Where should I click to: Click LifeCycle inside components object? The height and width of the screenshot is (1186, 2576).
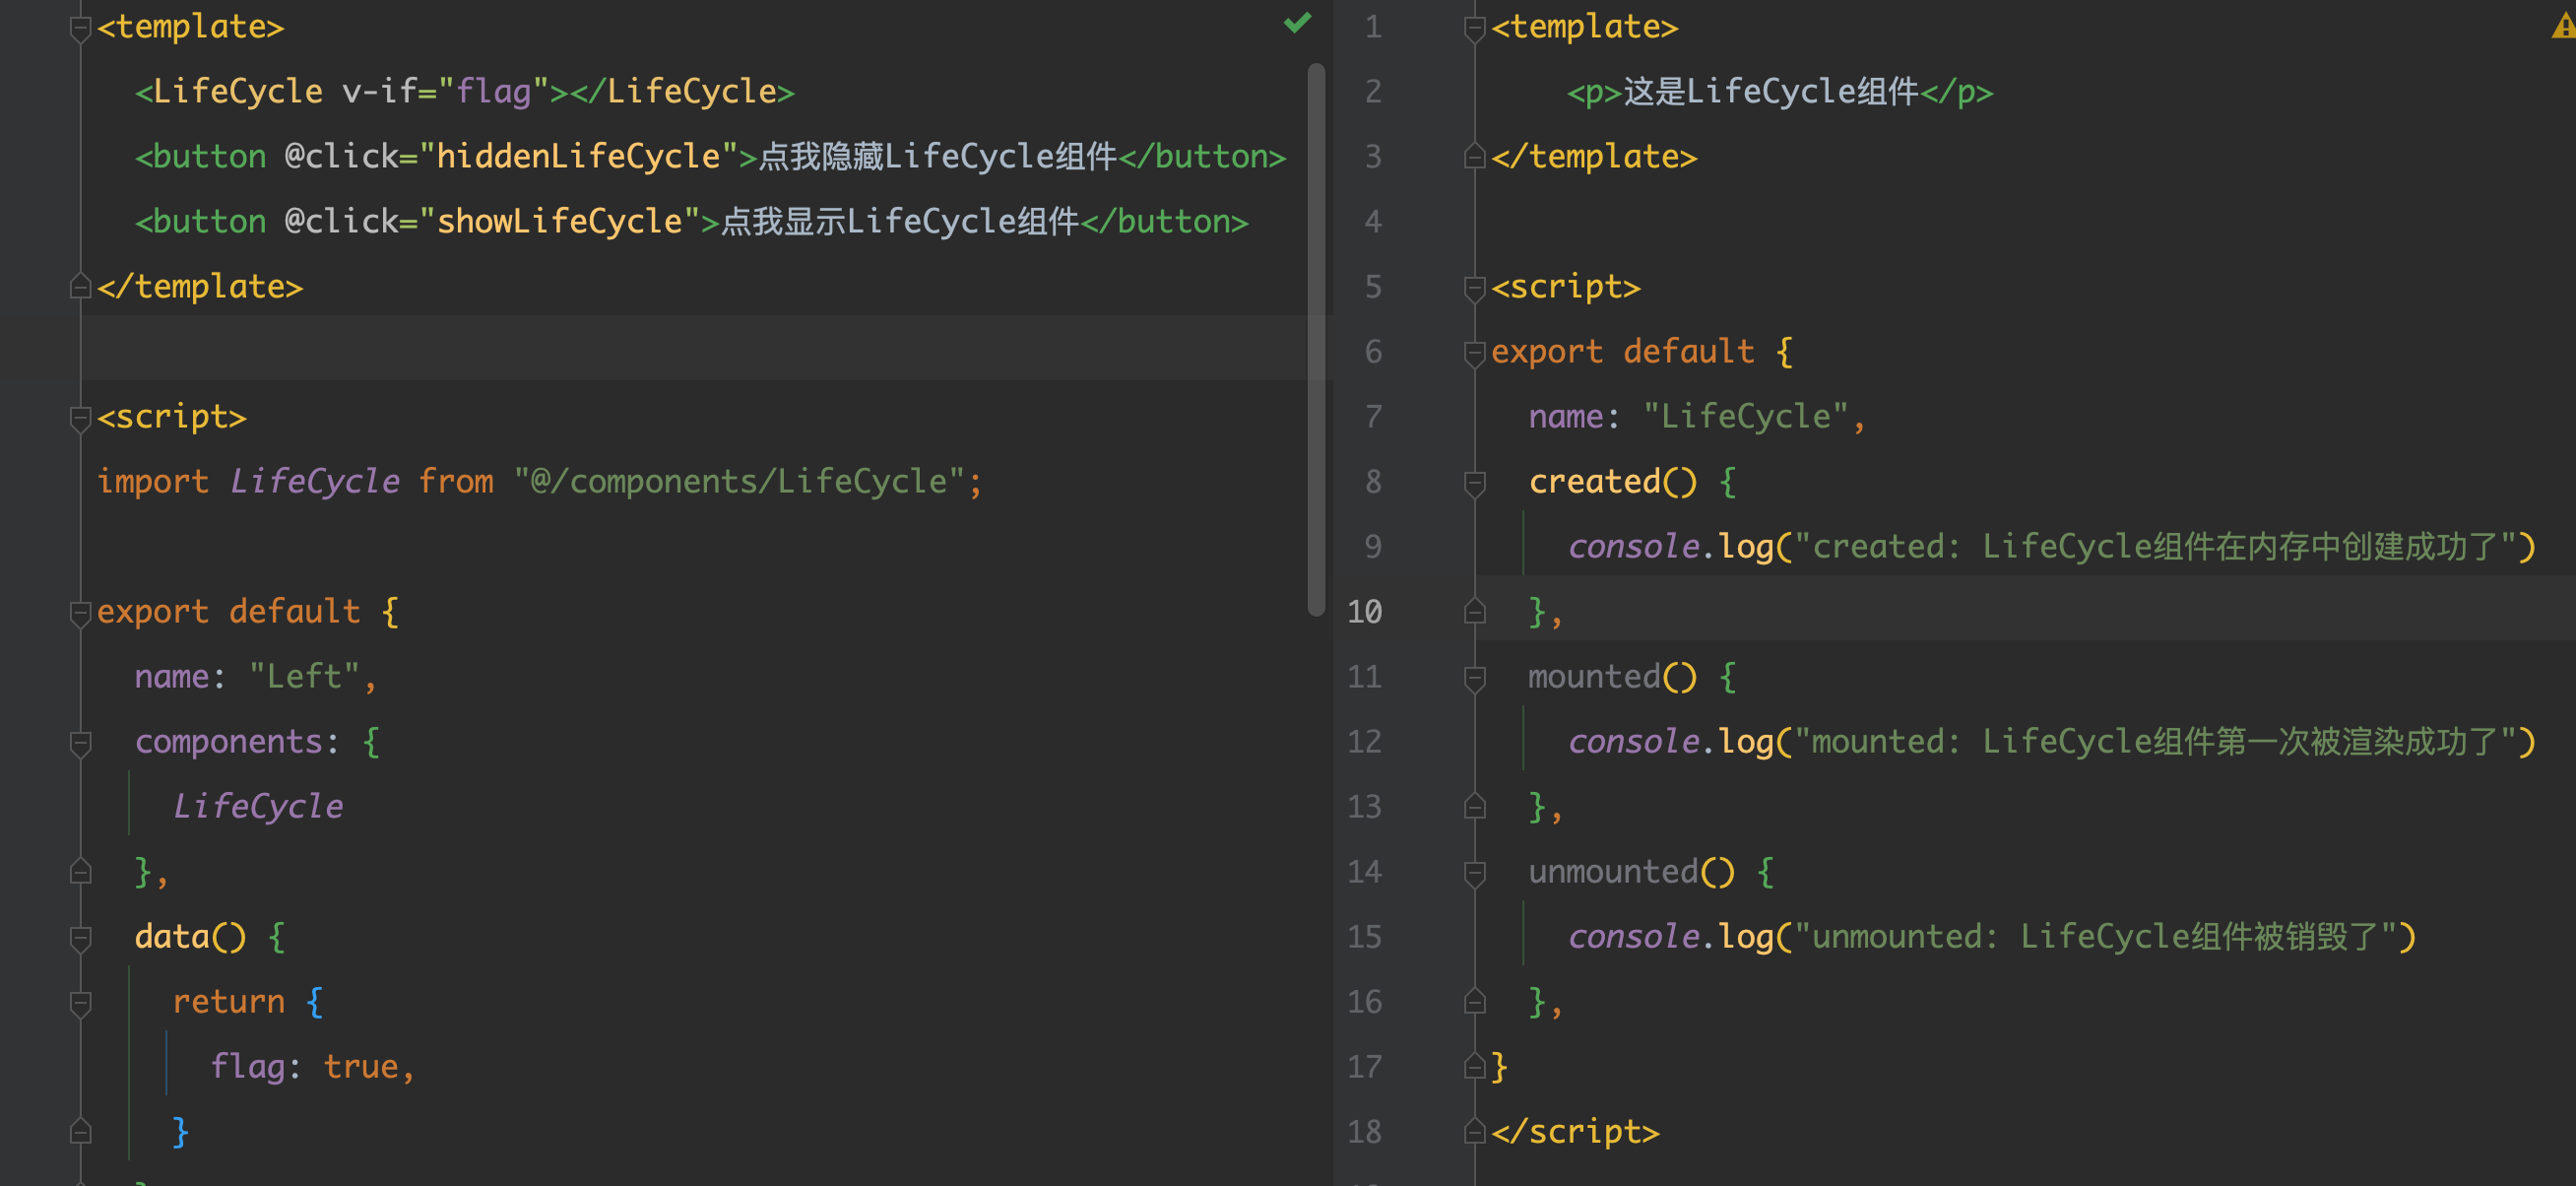[258, 807]
